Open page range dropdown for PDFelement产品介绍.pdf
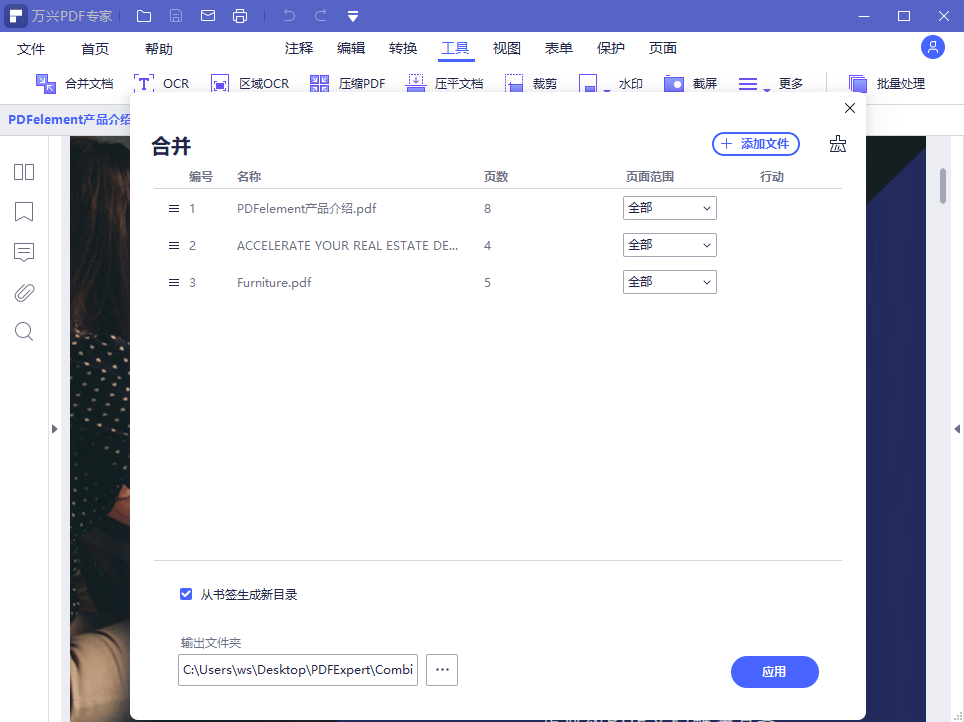The width and height of the screenshot is (964, 722). pyautogui.click(x=669, y=207)
